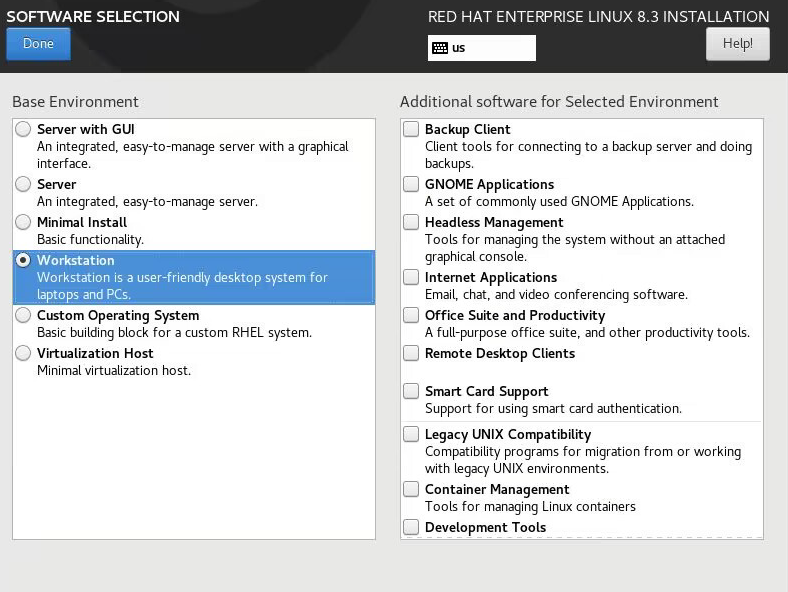Viewport: 788px width, 592px height.
Task: Click 'Email, chat, and video conferencing software.' text
Action: (556, 294)
